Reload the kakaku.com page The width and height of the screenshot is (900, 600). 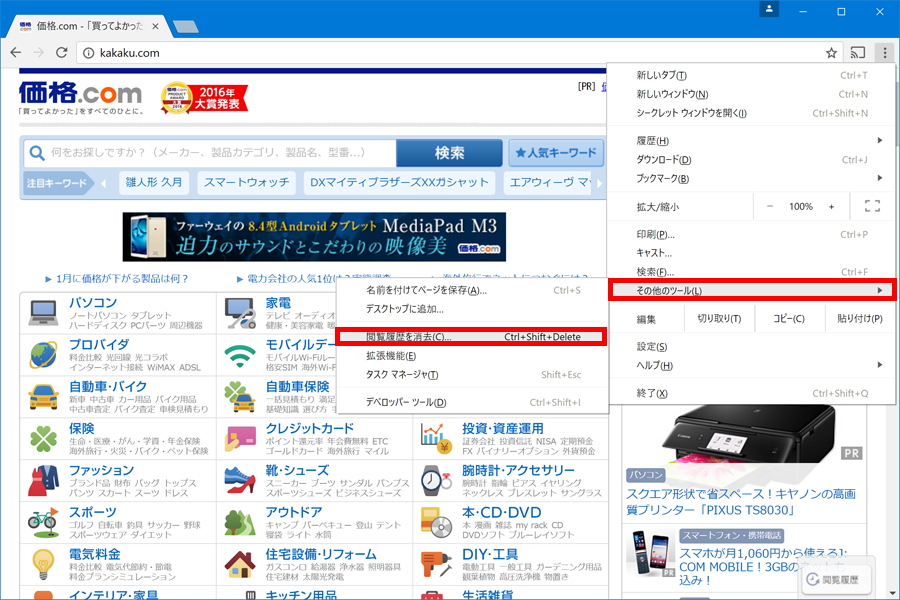coord(61,53)
